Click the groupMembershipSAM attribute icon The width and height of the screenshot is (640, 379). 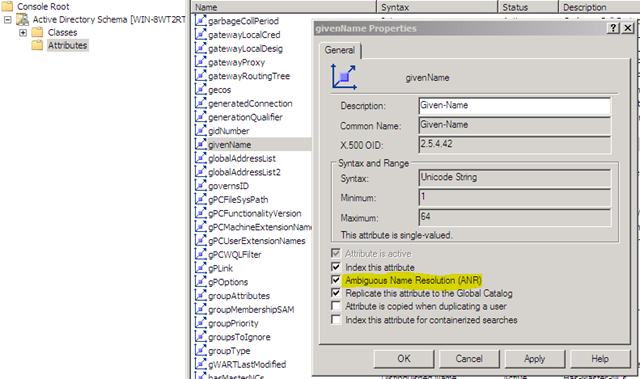[200, 309]
